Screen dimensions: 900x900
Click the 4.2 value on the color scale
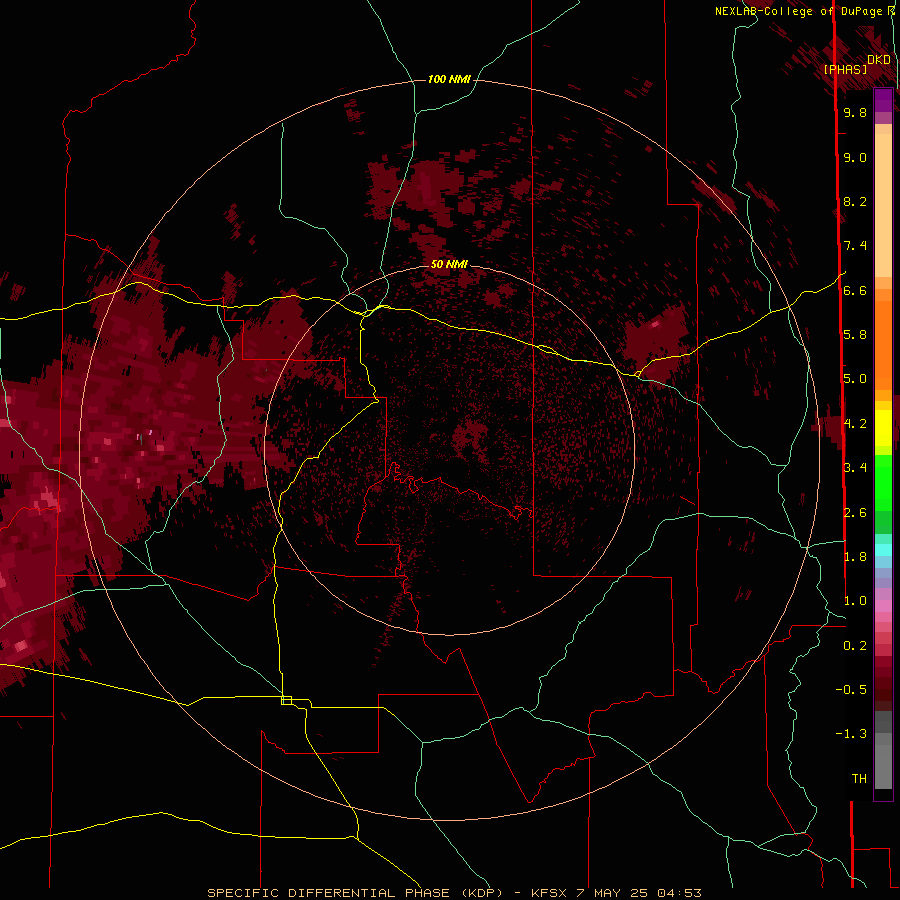[x=855, y=424]
